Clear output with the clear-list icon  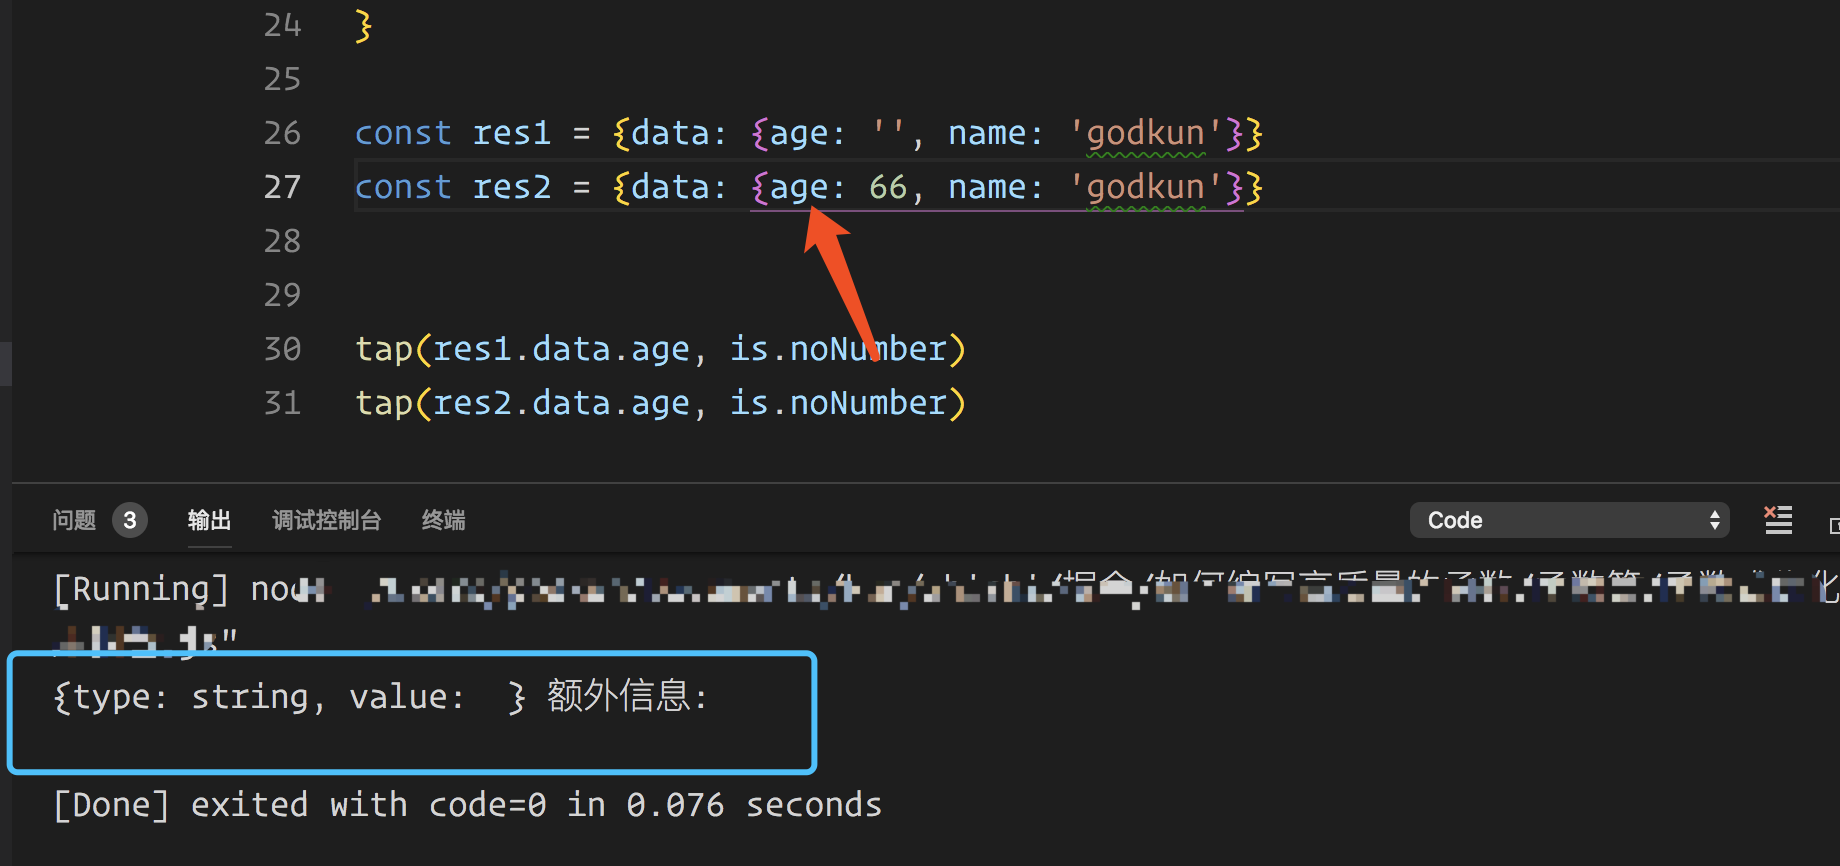click(1778, 520)
